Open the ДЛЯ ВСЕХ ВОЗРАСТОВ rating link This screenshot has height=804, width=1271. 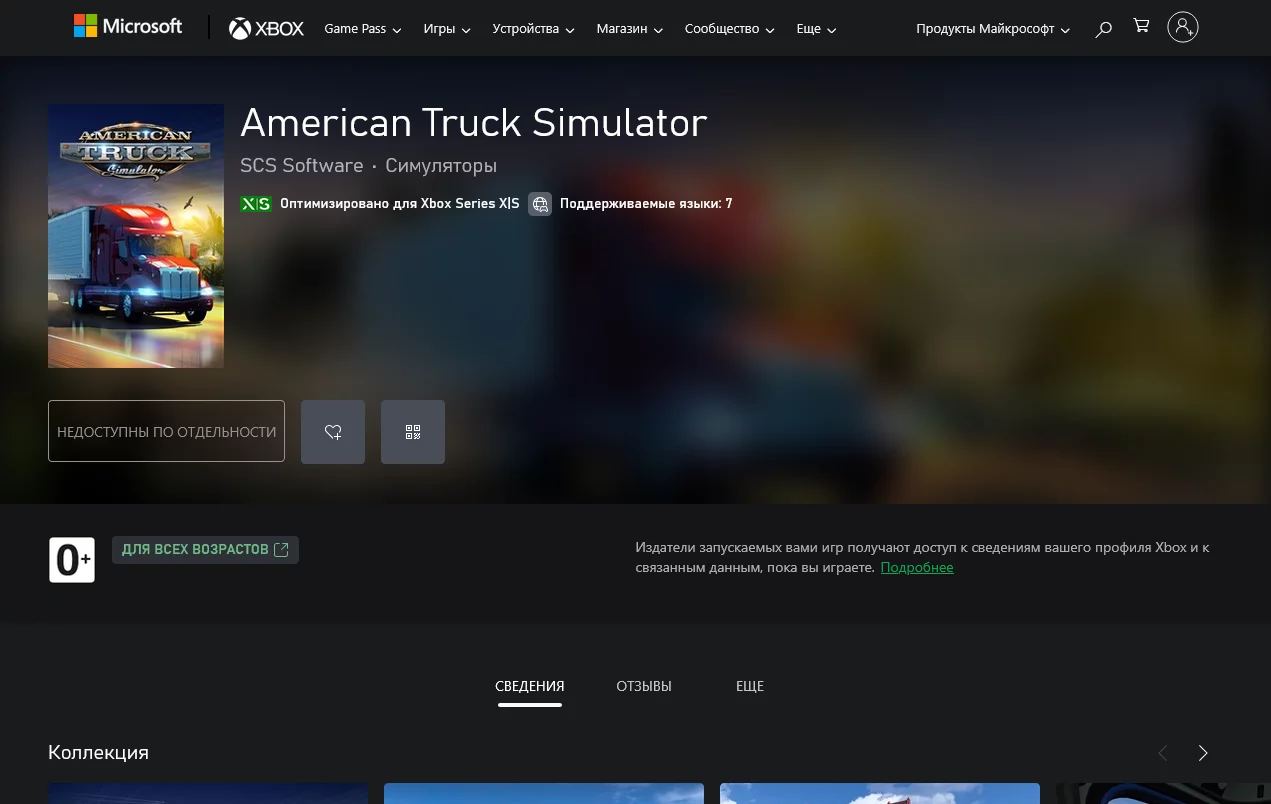[205, 550]
